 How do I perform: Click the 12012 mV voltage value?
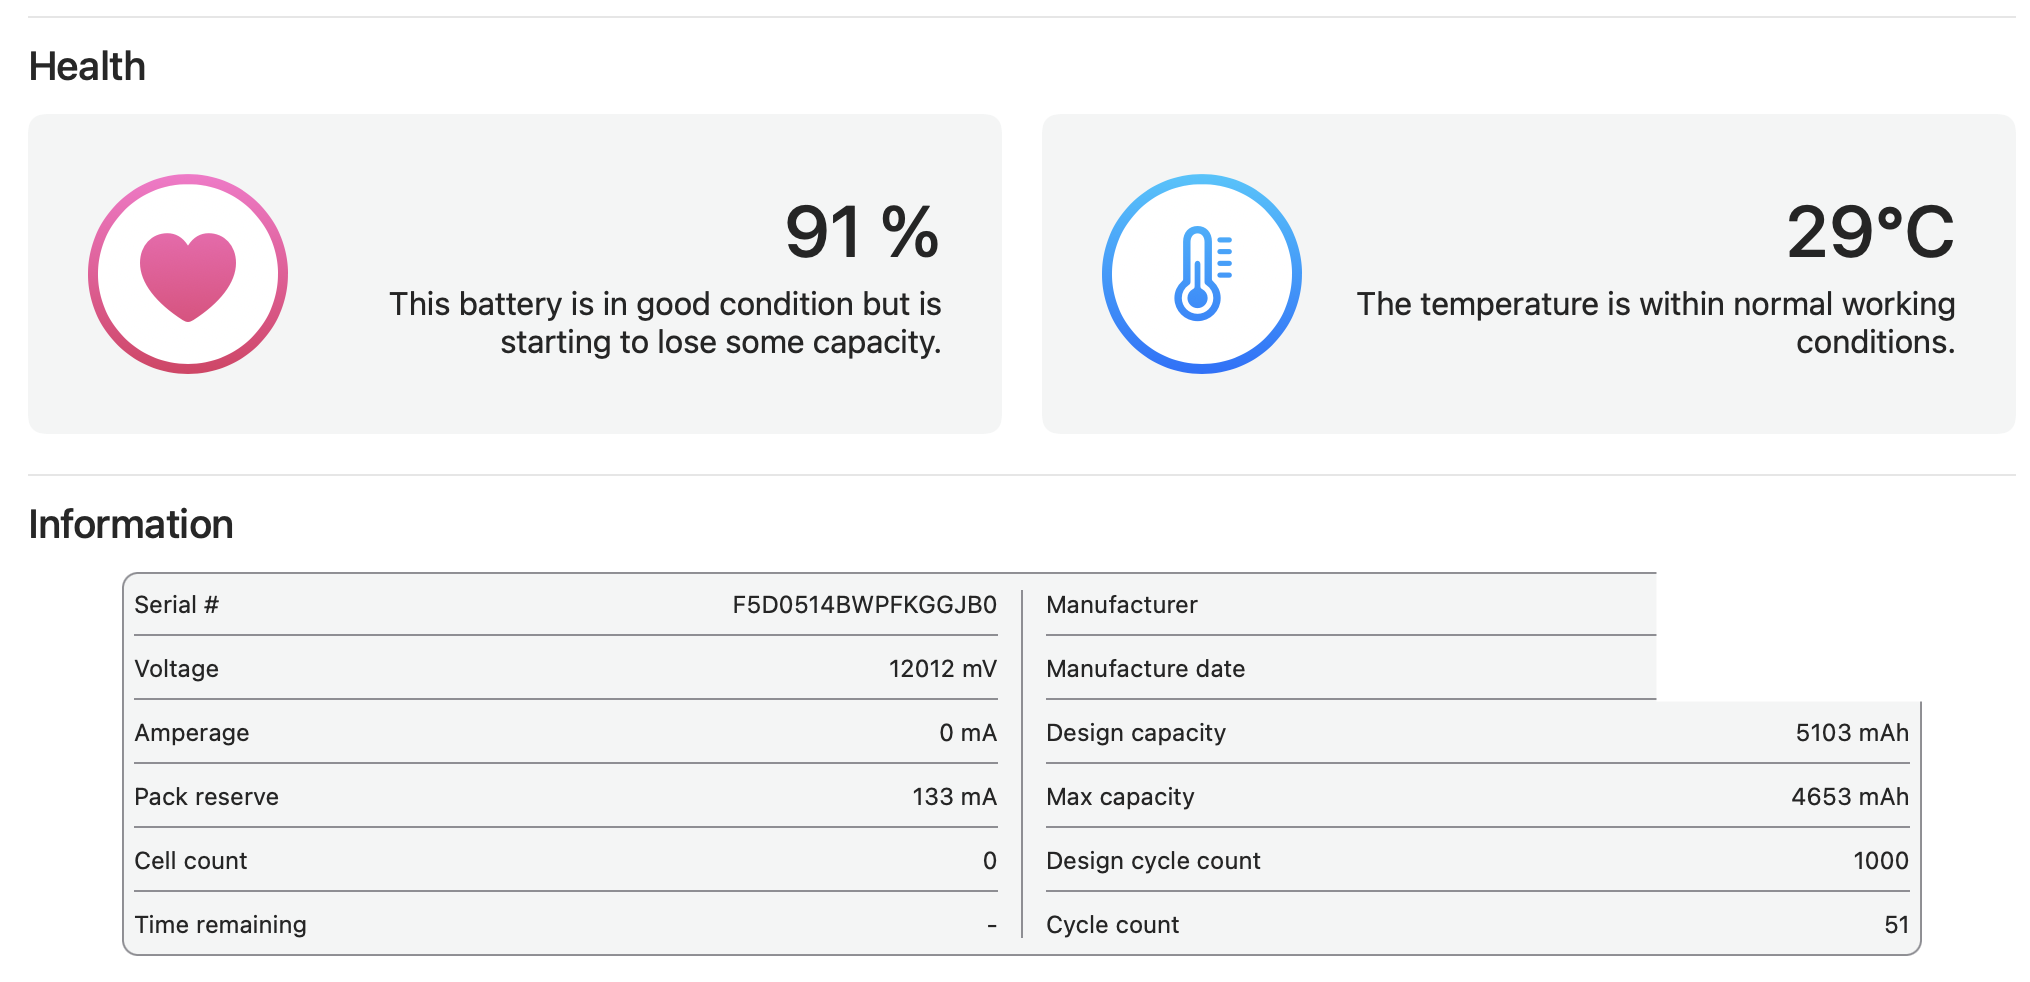coord(942,669)
